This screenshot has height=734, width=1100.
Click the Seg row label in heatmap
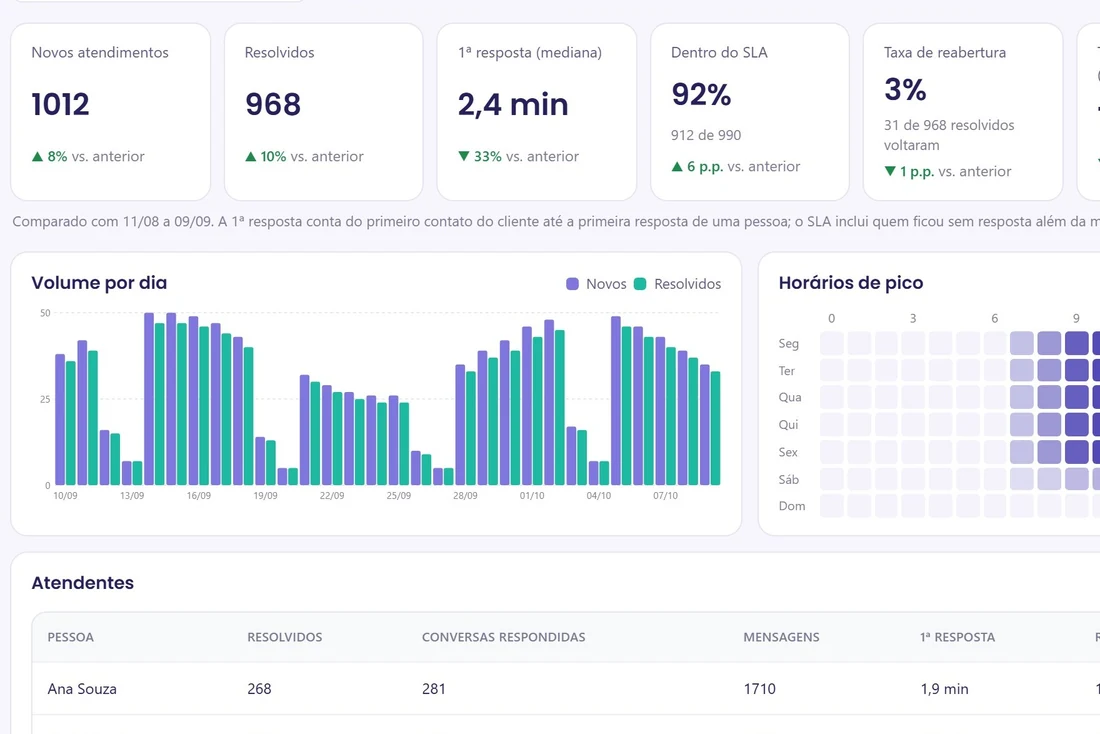[789, 343]
